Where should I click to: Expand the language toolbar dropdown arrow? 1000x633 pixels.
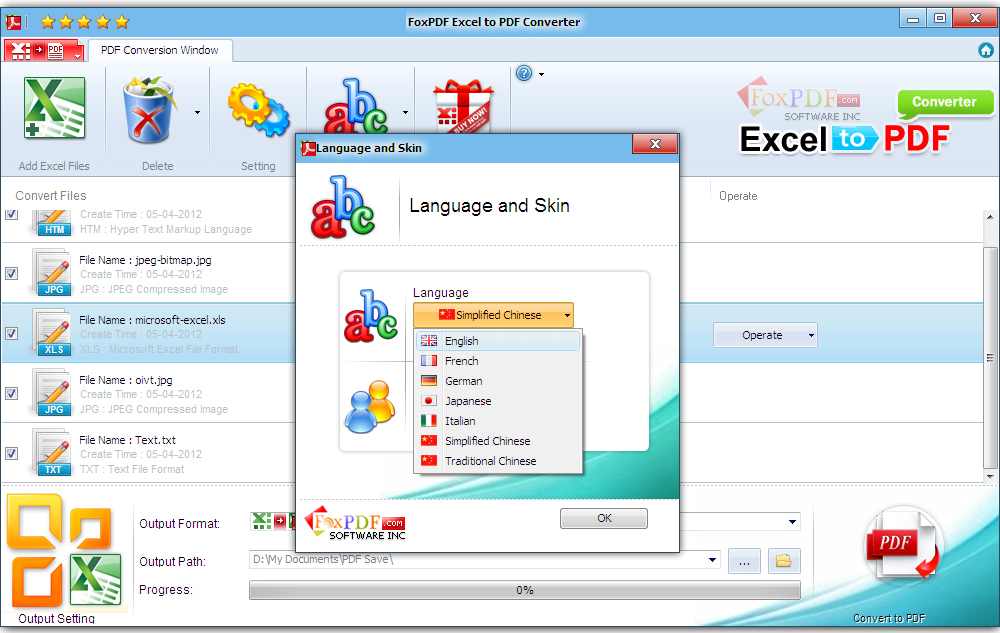(405, 112)
